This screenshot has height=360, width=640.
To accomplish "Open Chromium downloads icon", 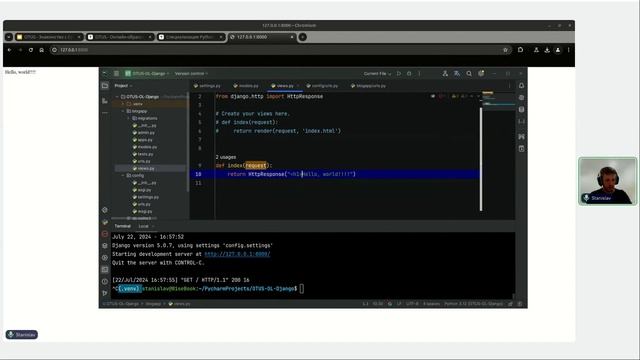I will [x=547, y=50].
